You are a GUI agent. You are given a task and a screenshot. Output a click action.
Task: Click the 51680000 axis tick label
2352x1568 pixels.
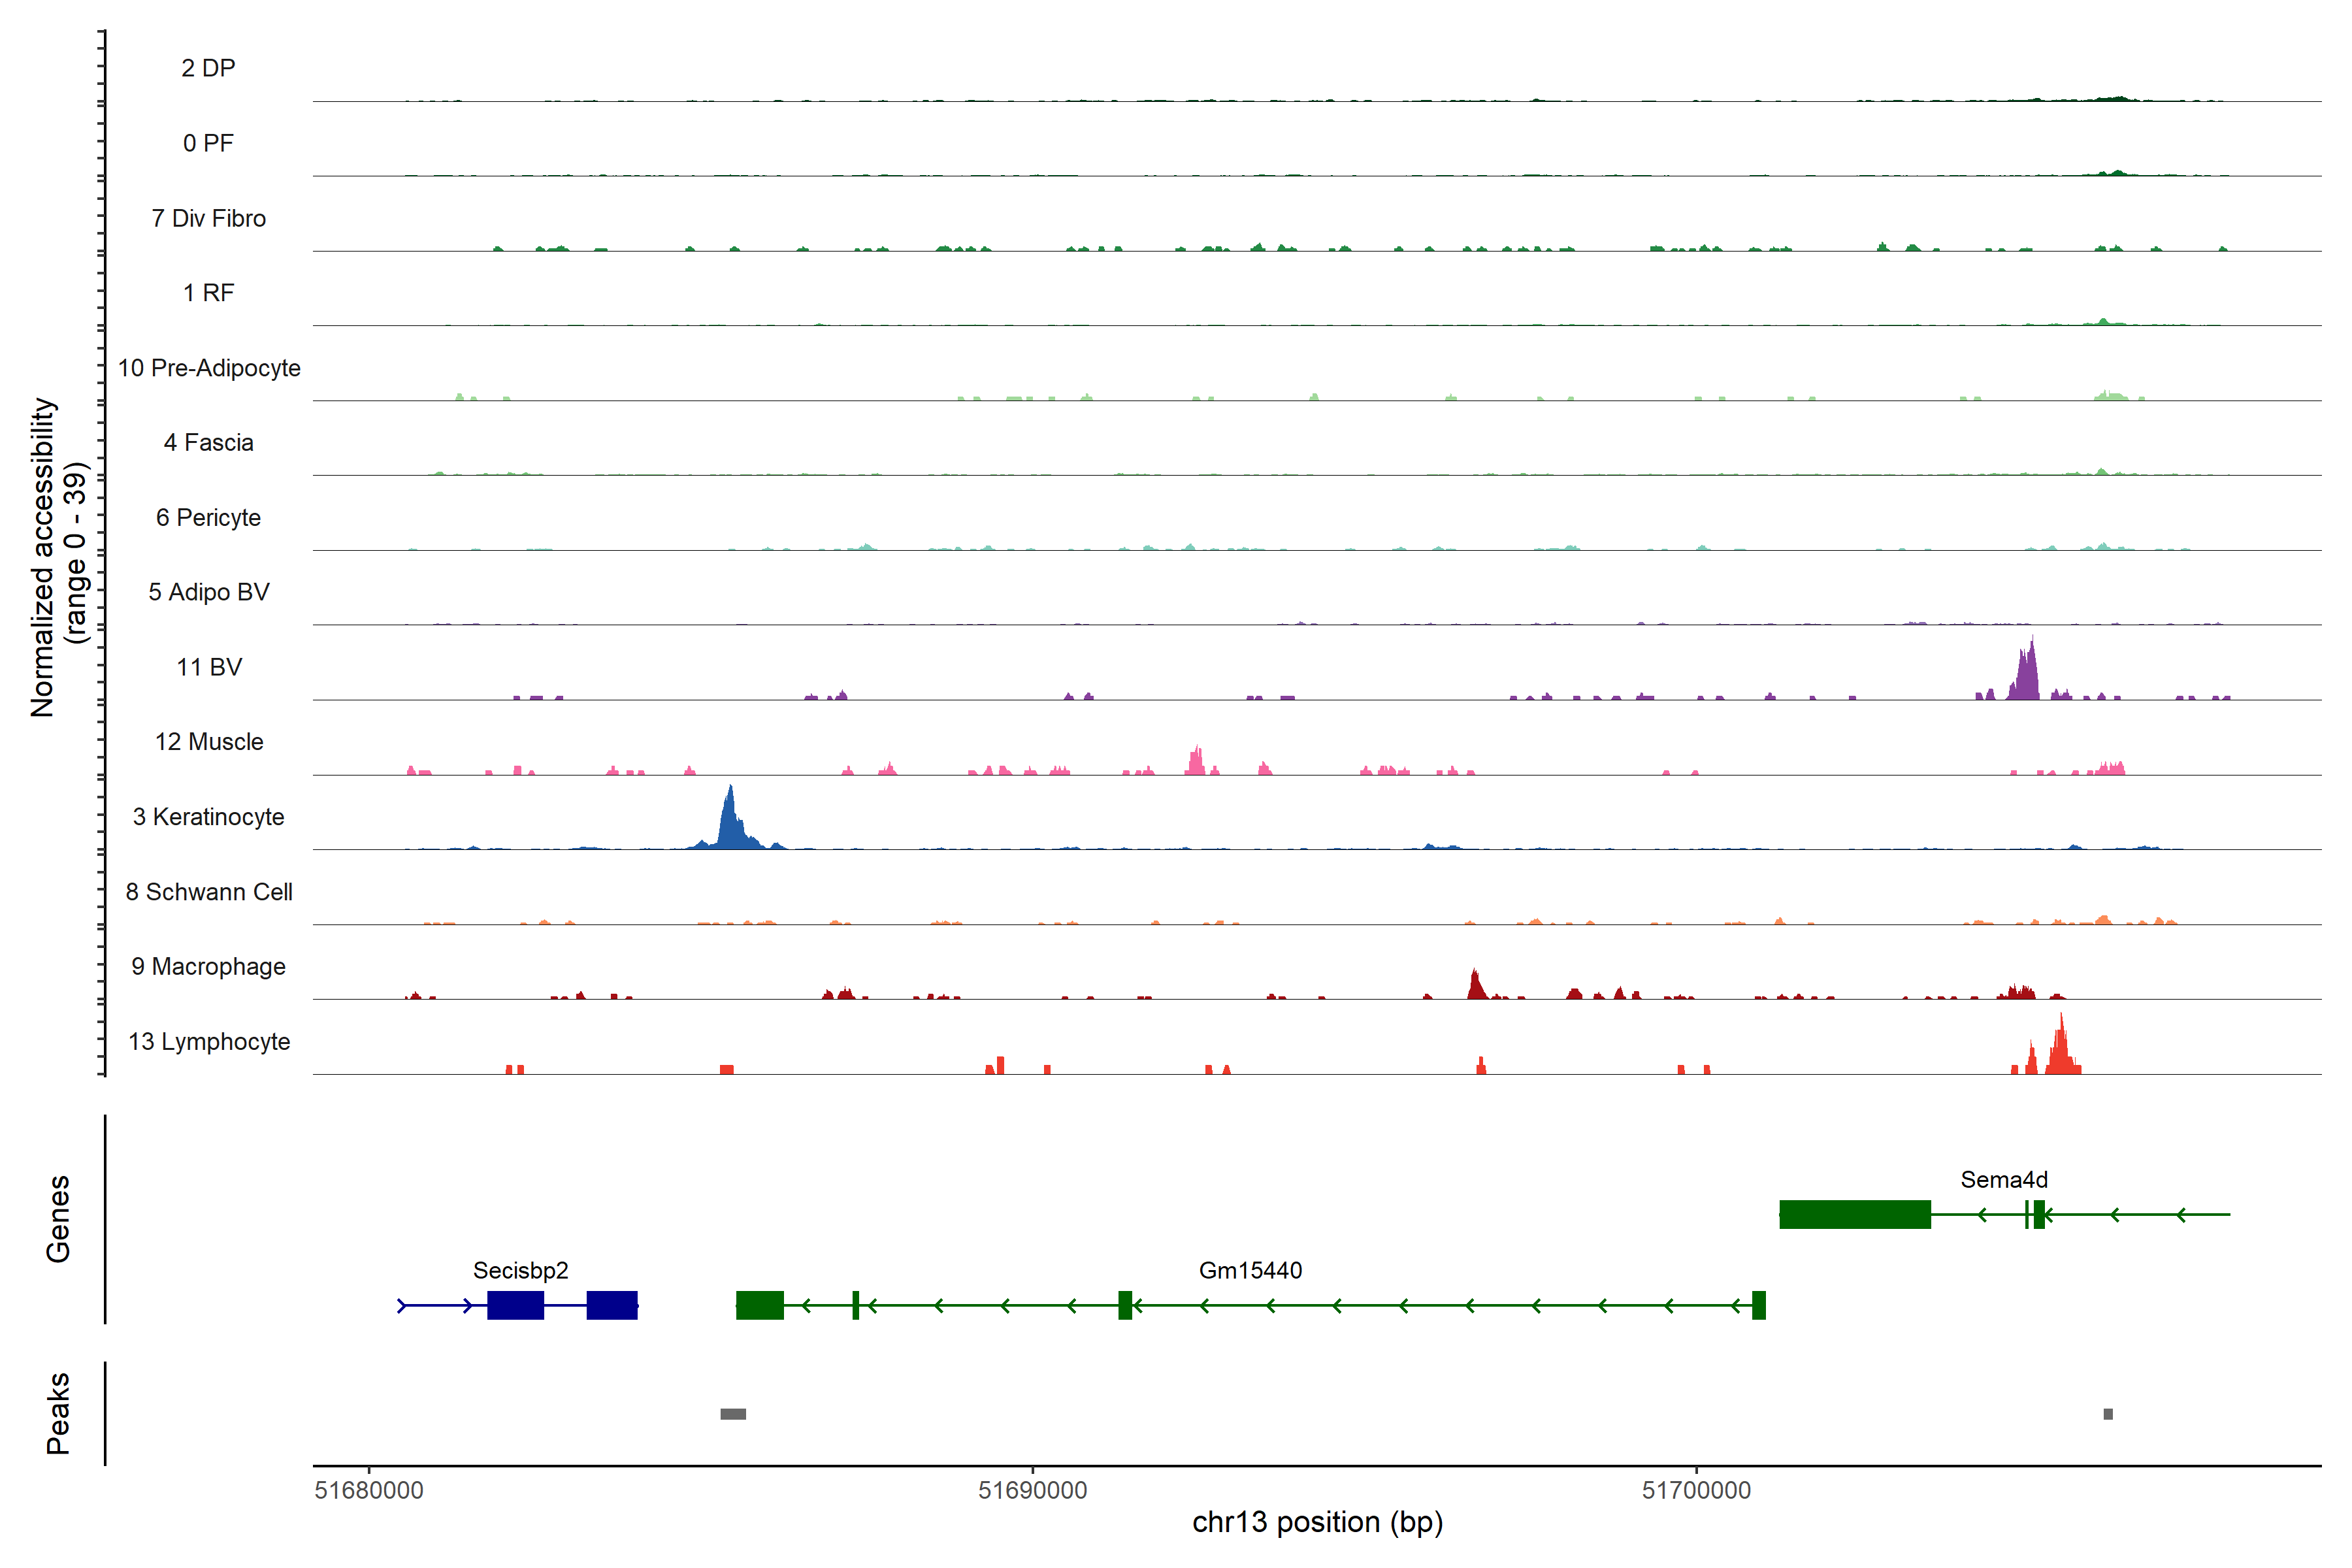(x=369, y=1490)
